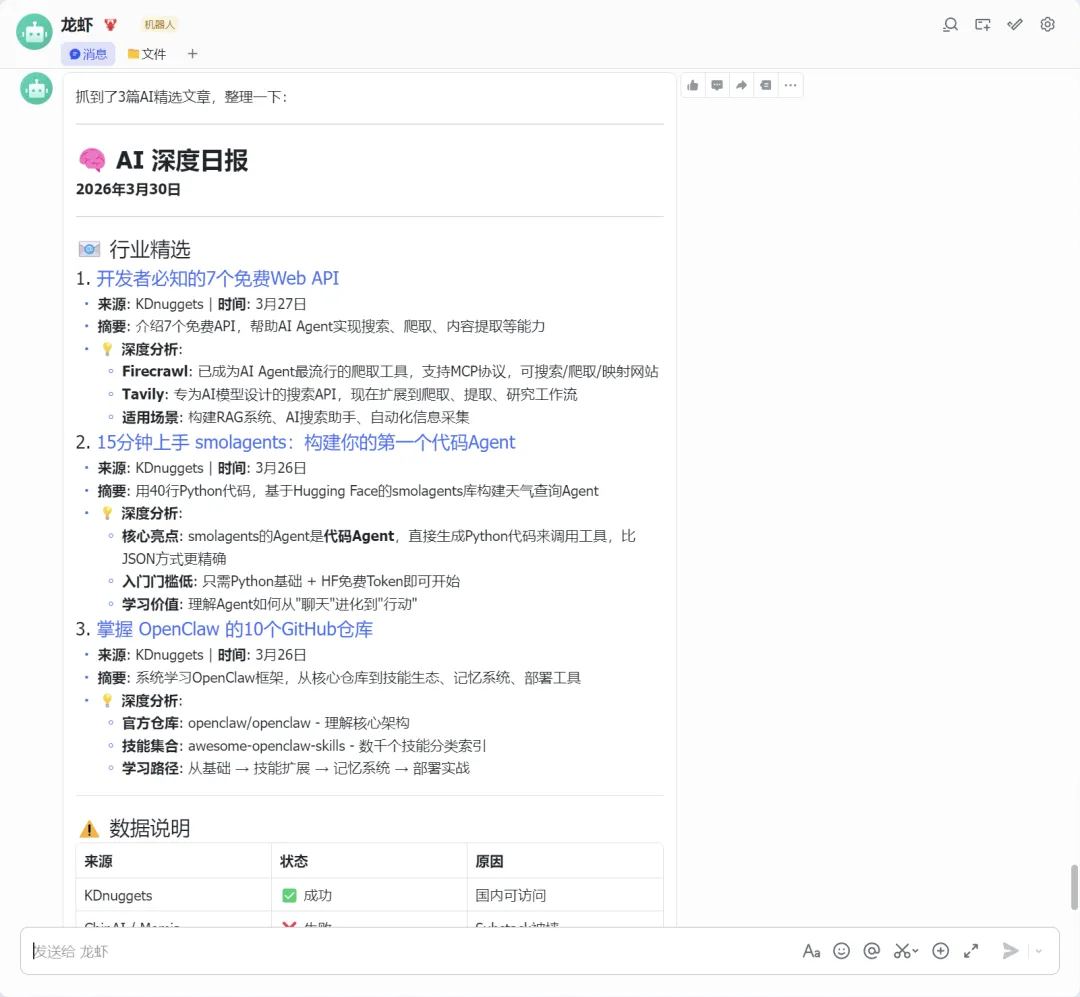
Task: Click the Firecrawl bullet line
Action: 390,372
